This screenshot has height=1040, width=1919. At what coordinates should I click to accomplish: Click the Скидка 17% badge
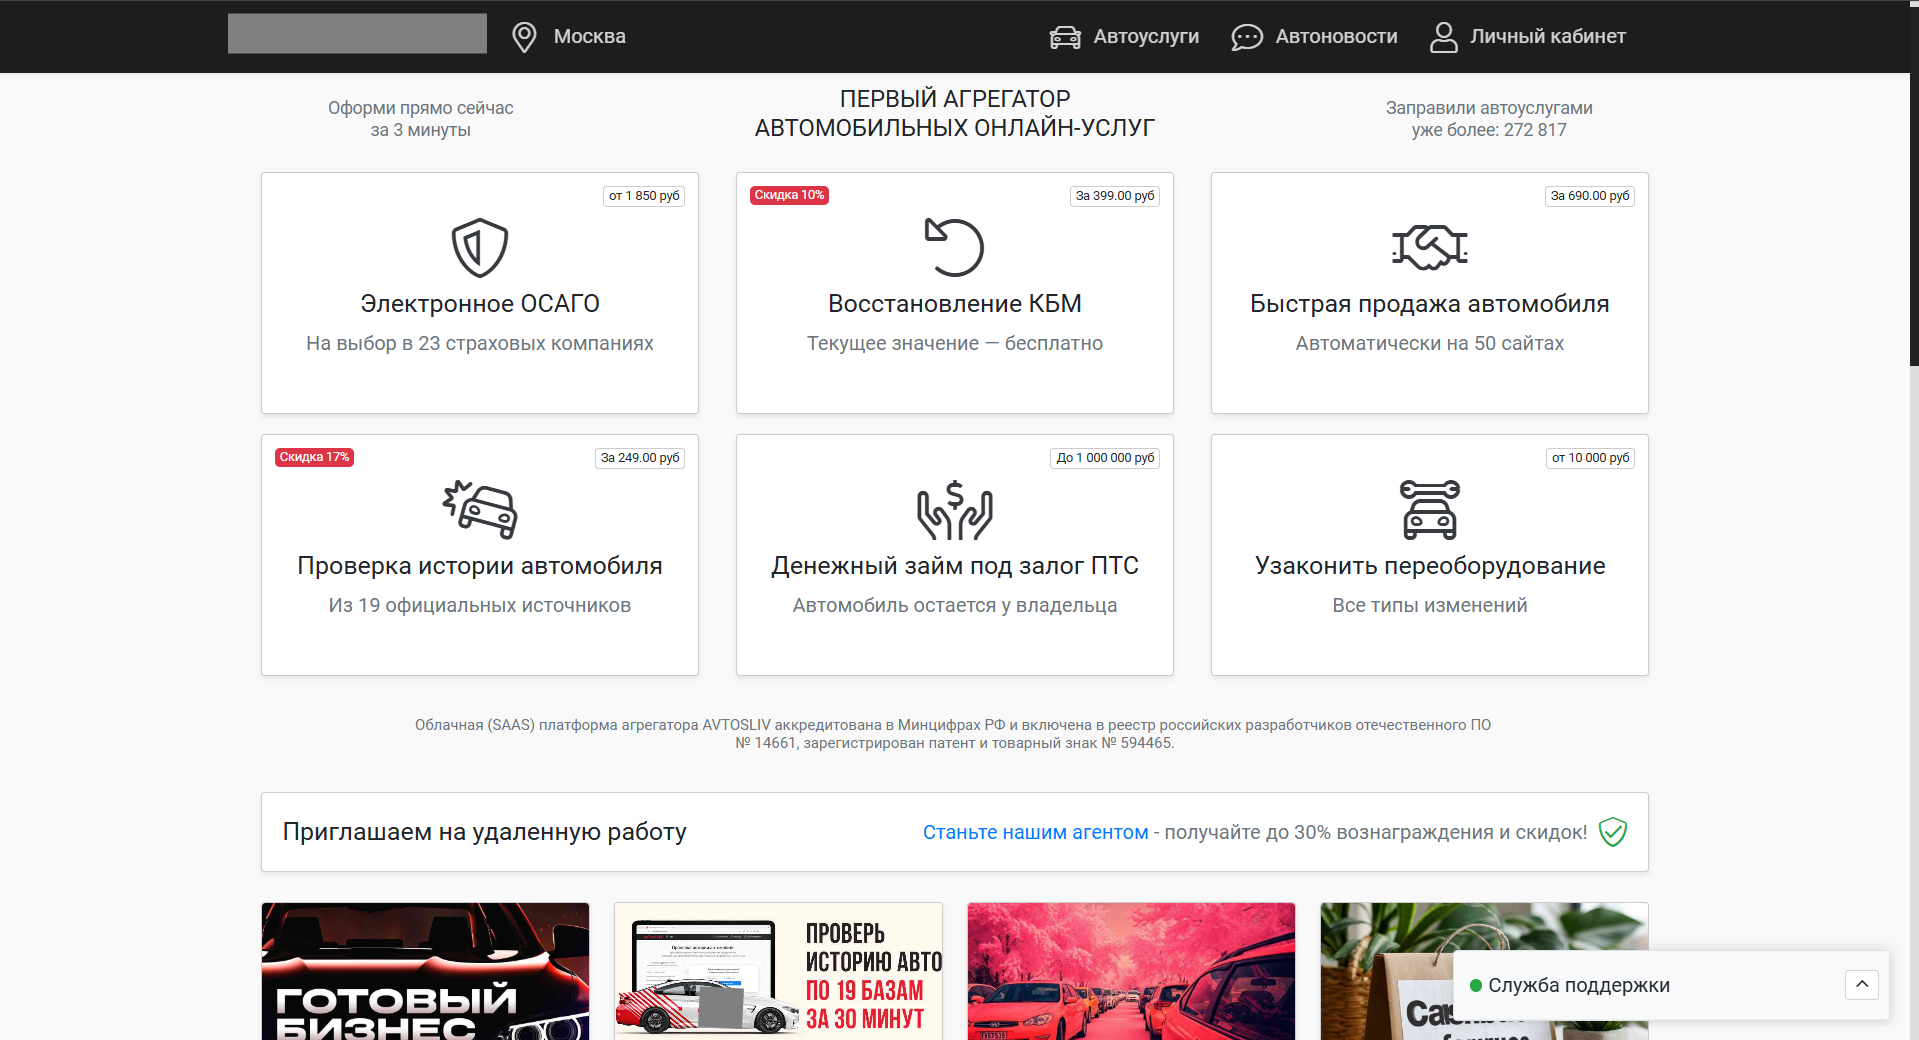314,457
